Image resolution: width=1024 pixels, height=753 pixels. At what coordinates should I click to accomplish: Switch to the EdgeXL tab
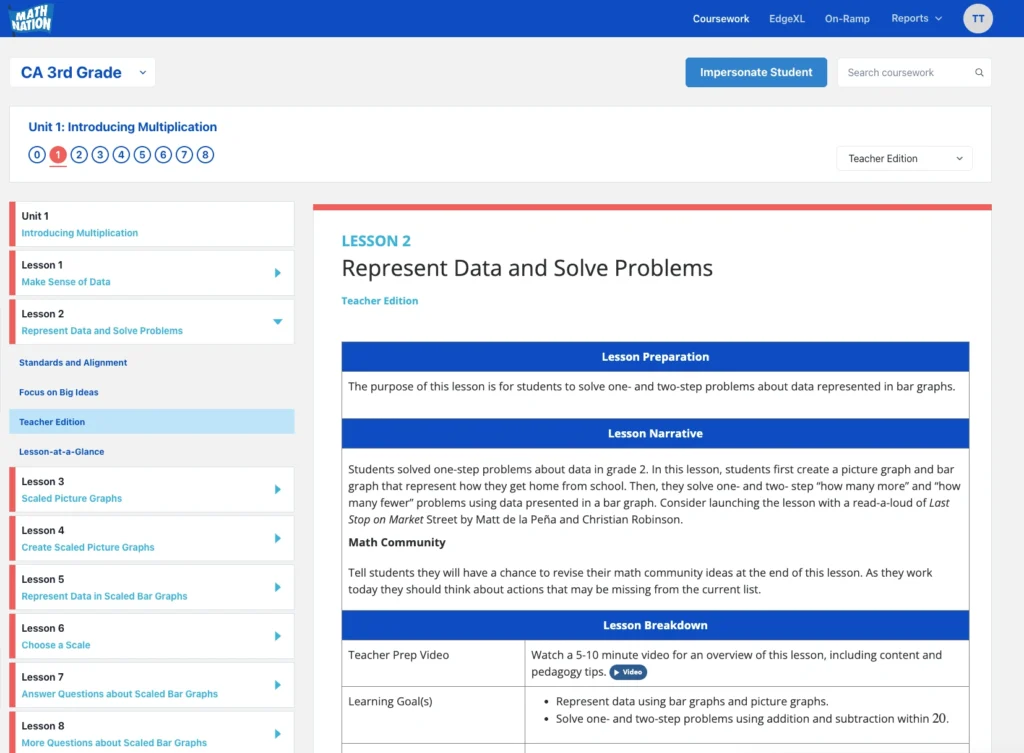[787, 18]
